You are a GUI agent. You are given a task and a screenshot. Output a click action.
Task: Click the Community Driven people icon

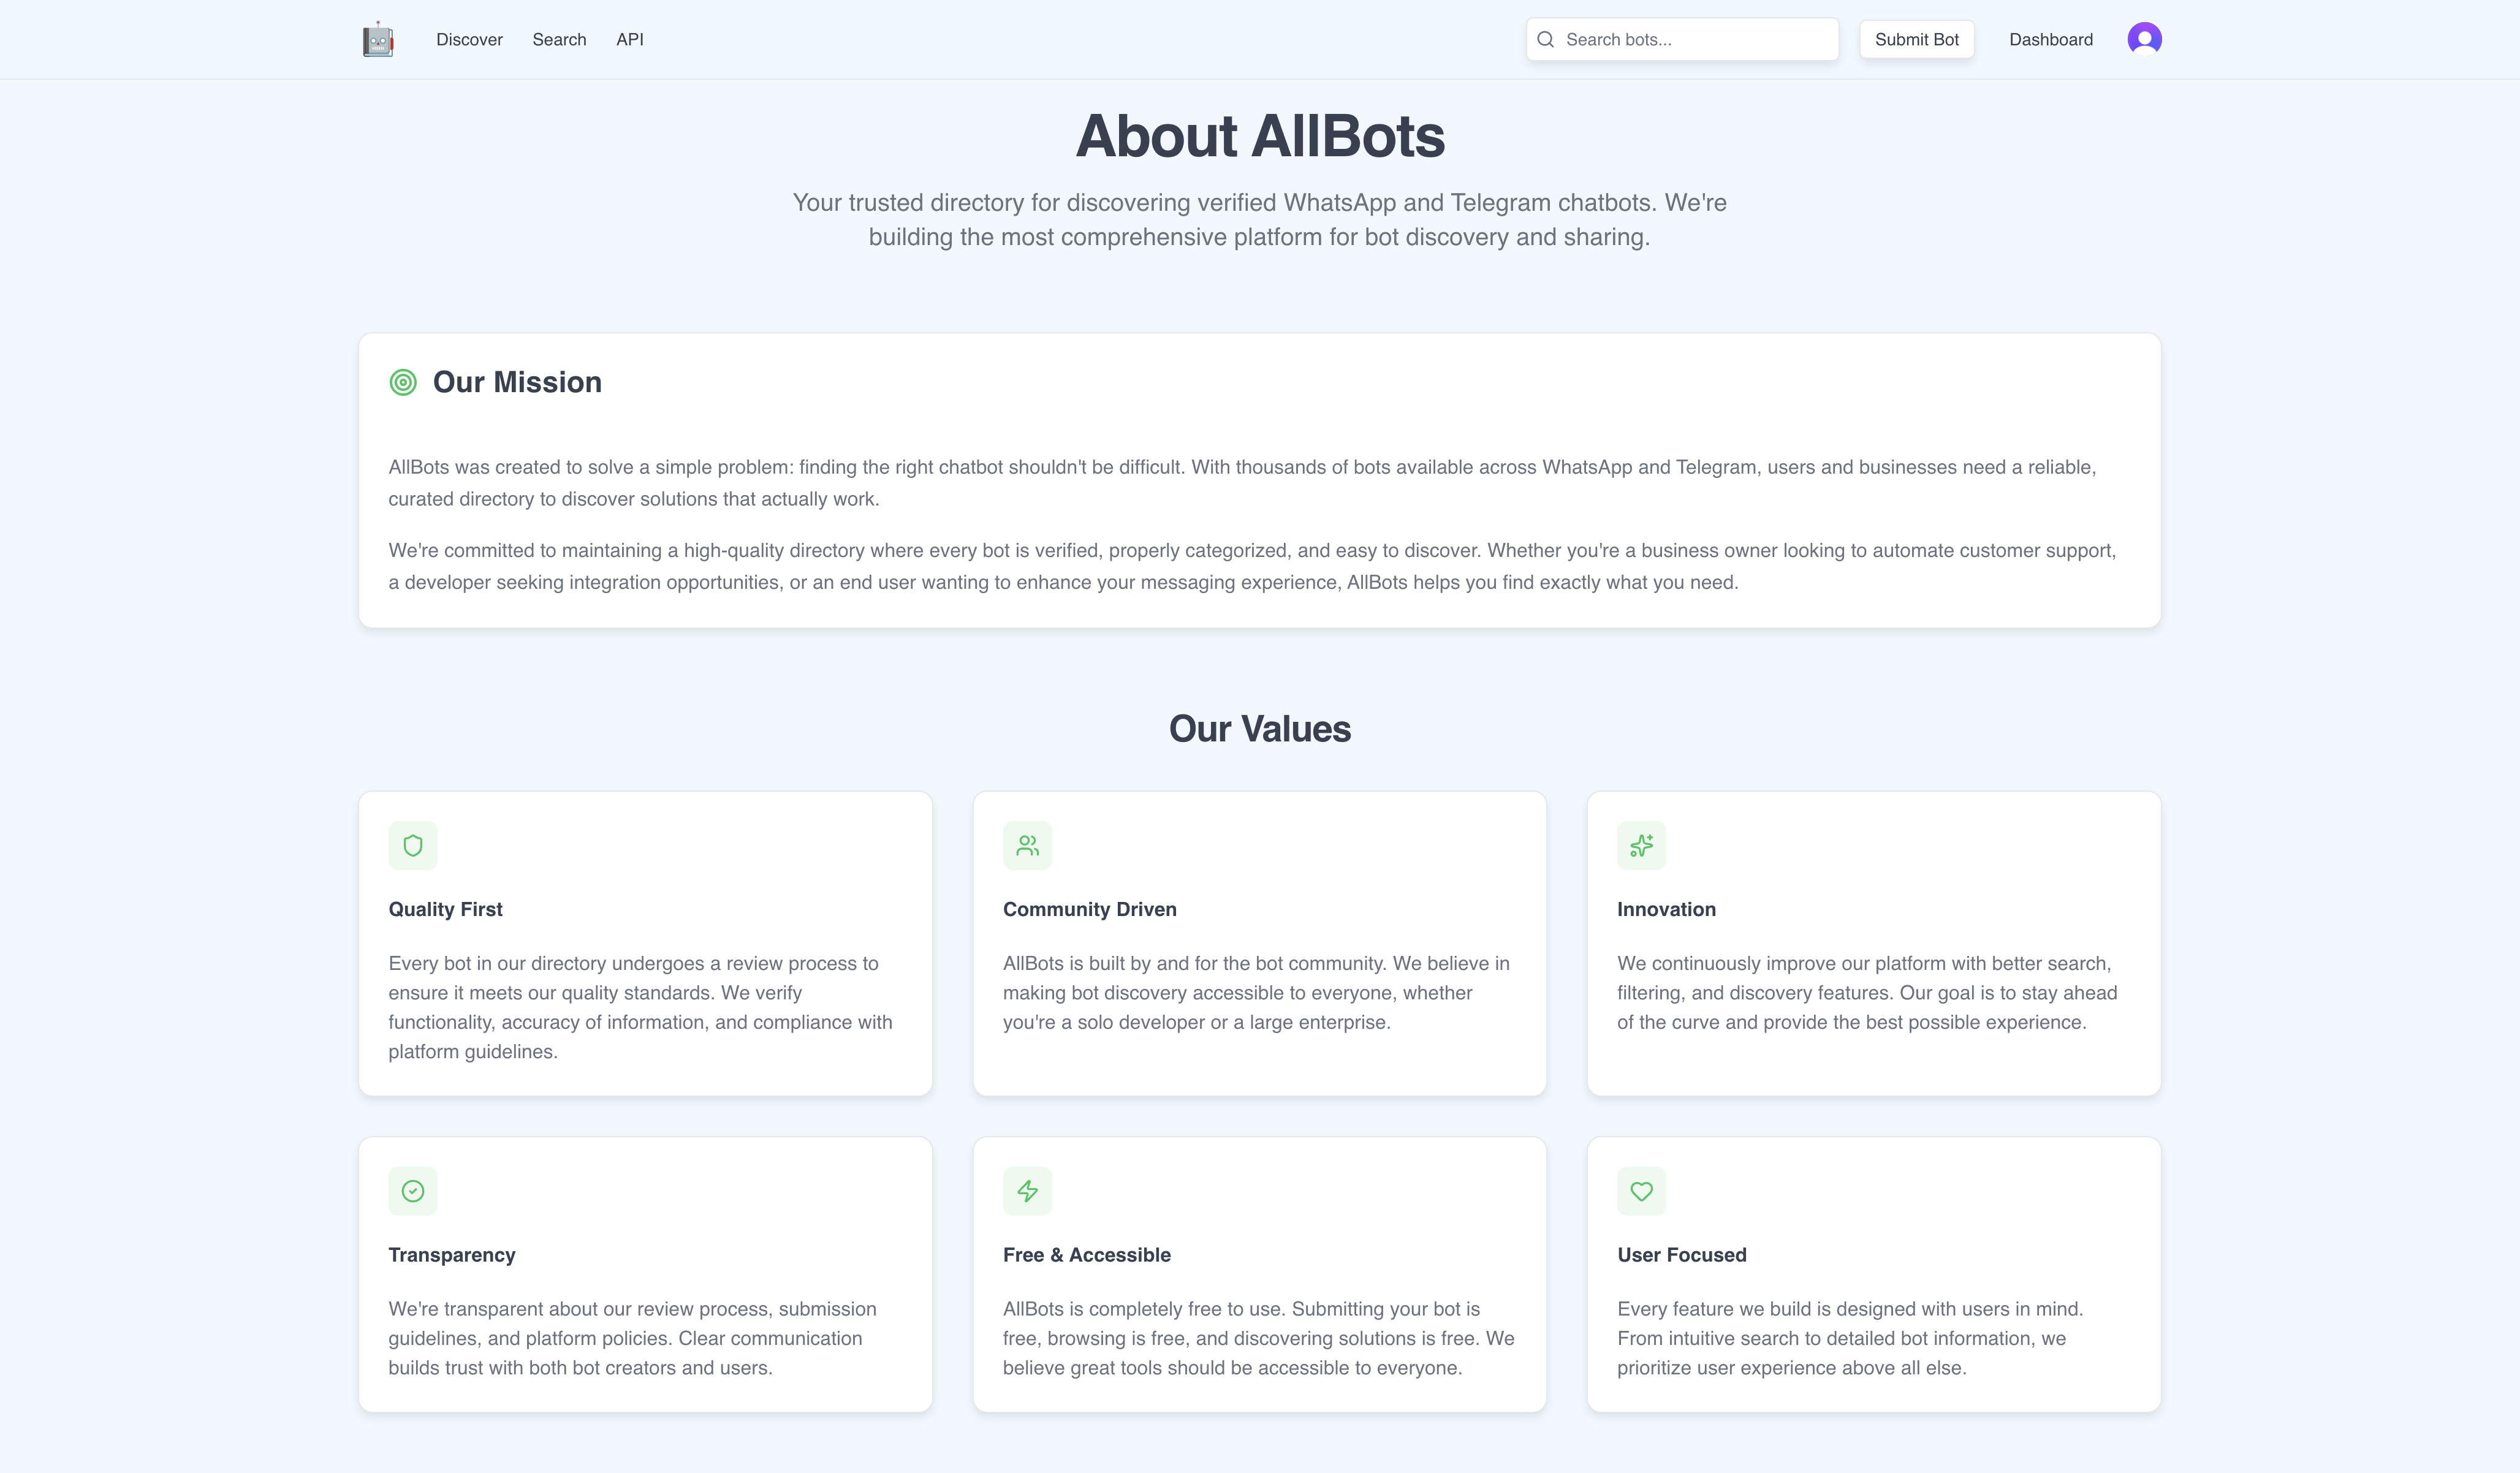tap(1027, 845)
